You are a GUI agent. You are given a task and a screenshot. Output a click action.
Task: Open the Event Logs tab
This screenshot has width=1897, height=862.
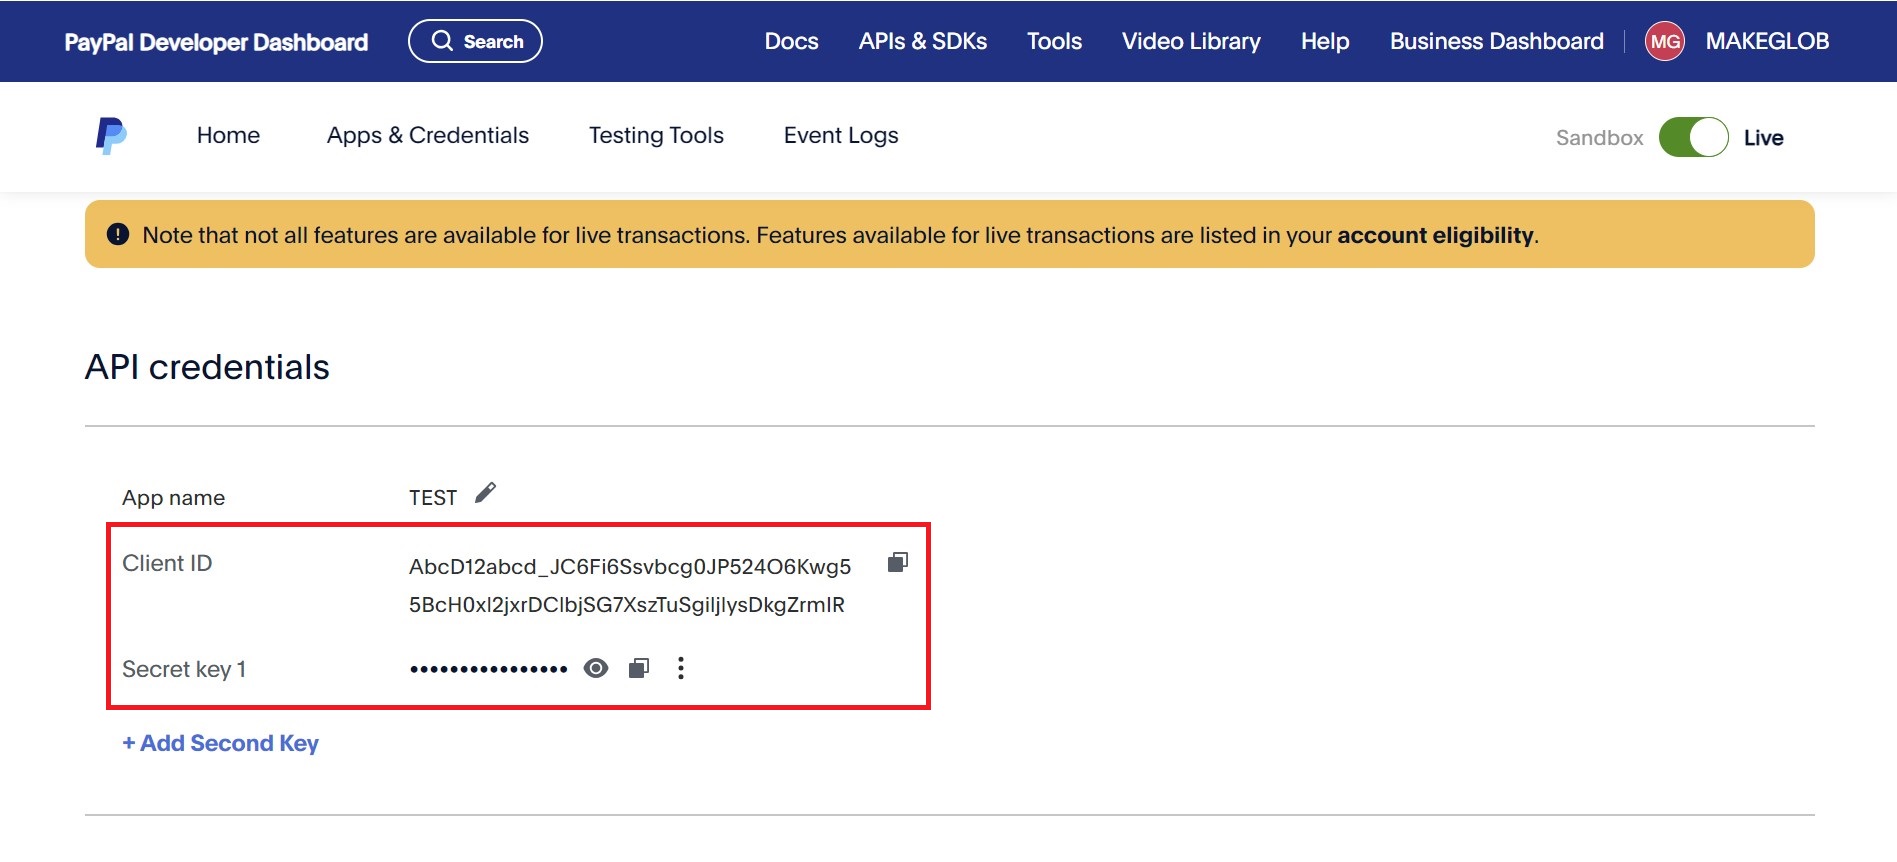pos(841,135)
